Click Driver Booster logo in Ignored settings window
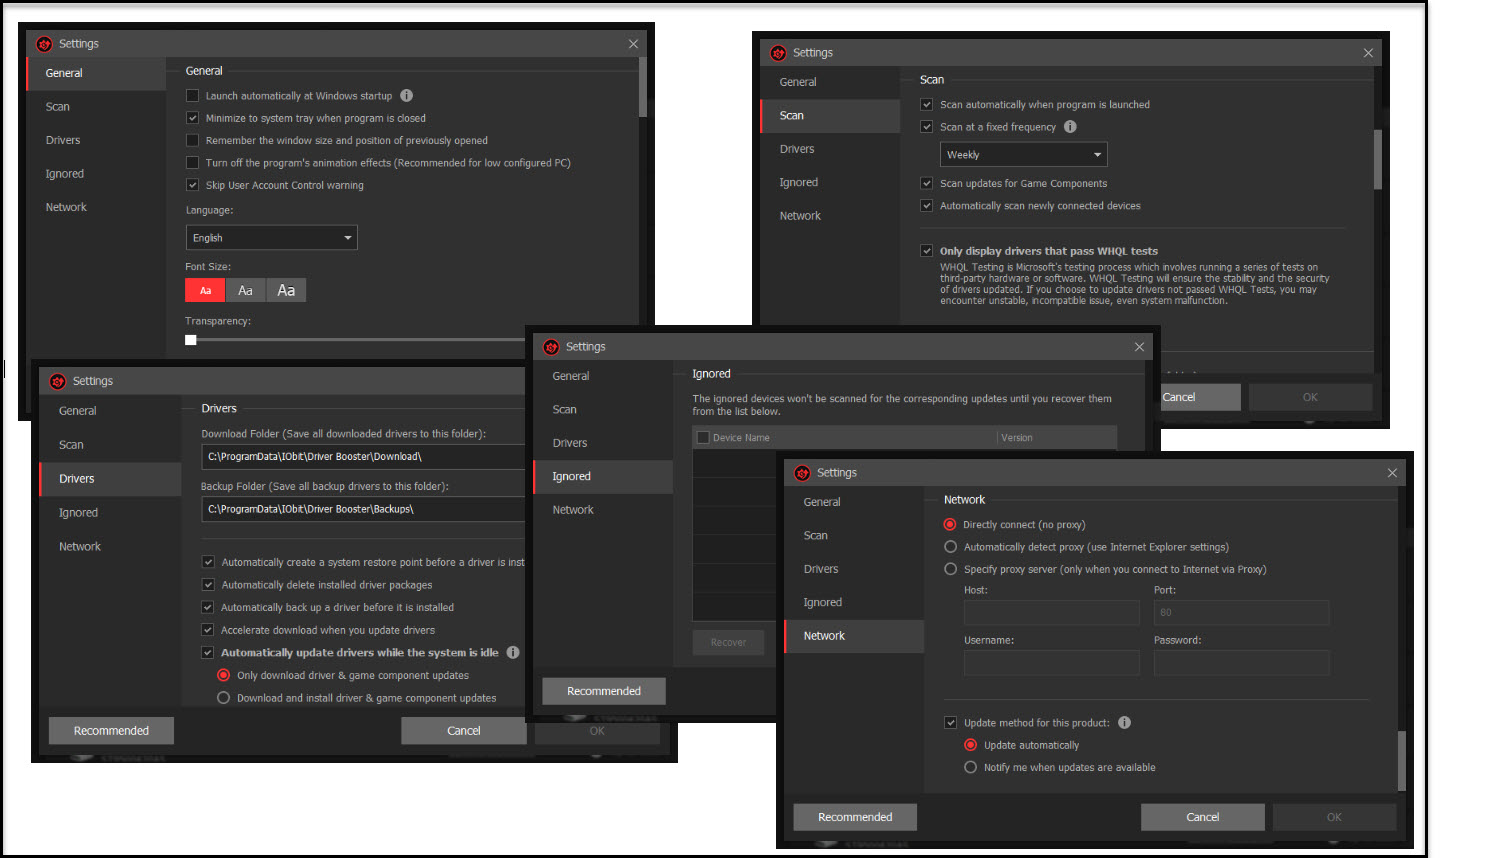Viewport: 1500px width, 858px height. 551,347
